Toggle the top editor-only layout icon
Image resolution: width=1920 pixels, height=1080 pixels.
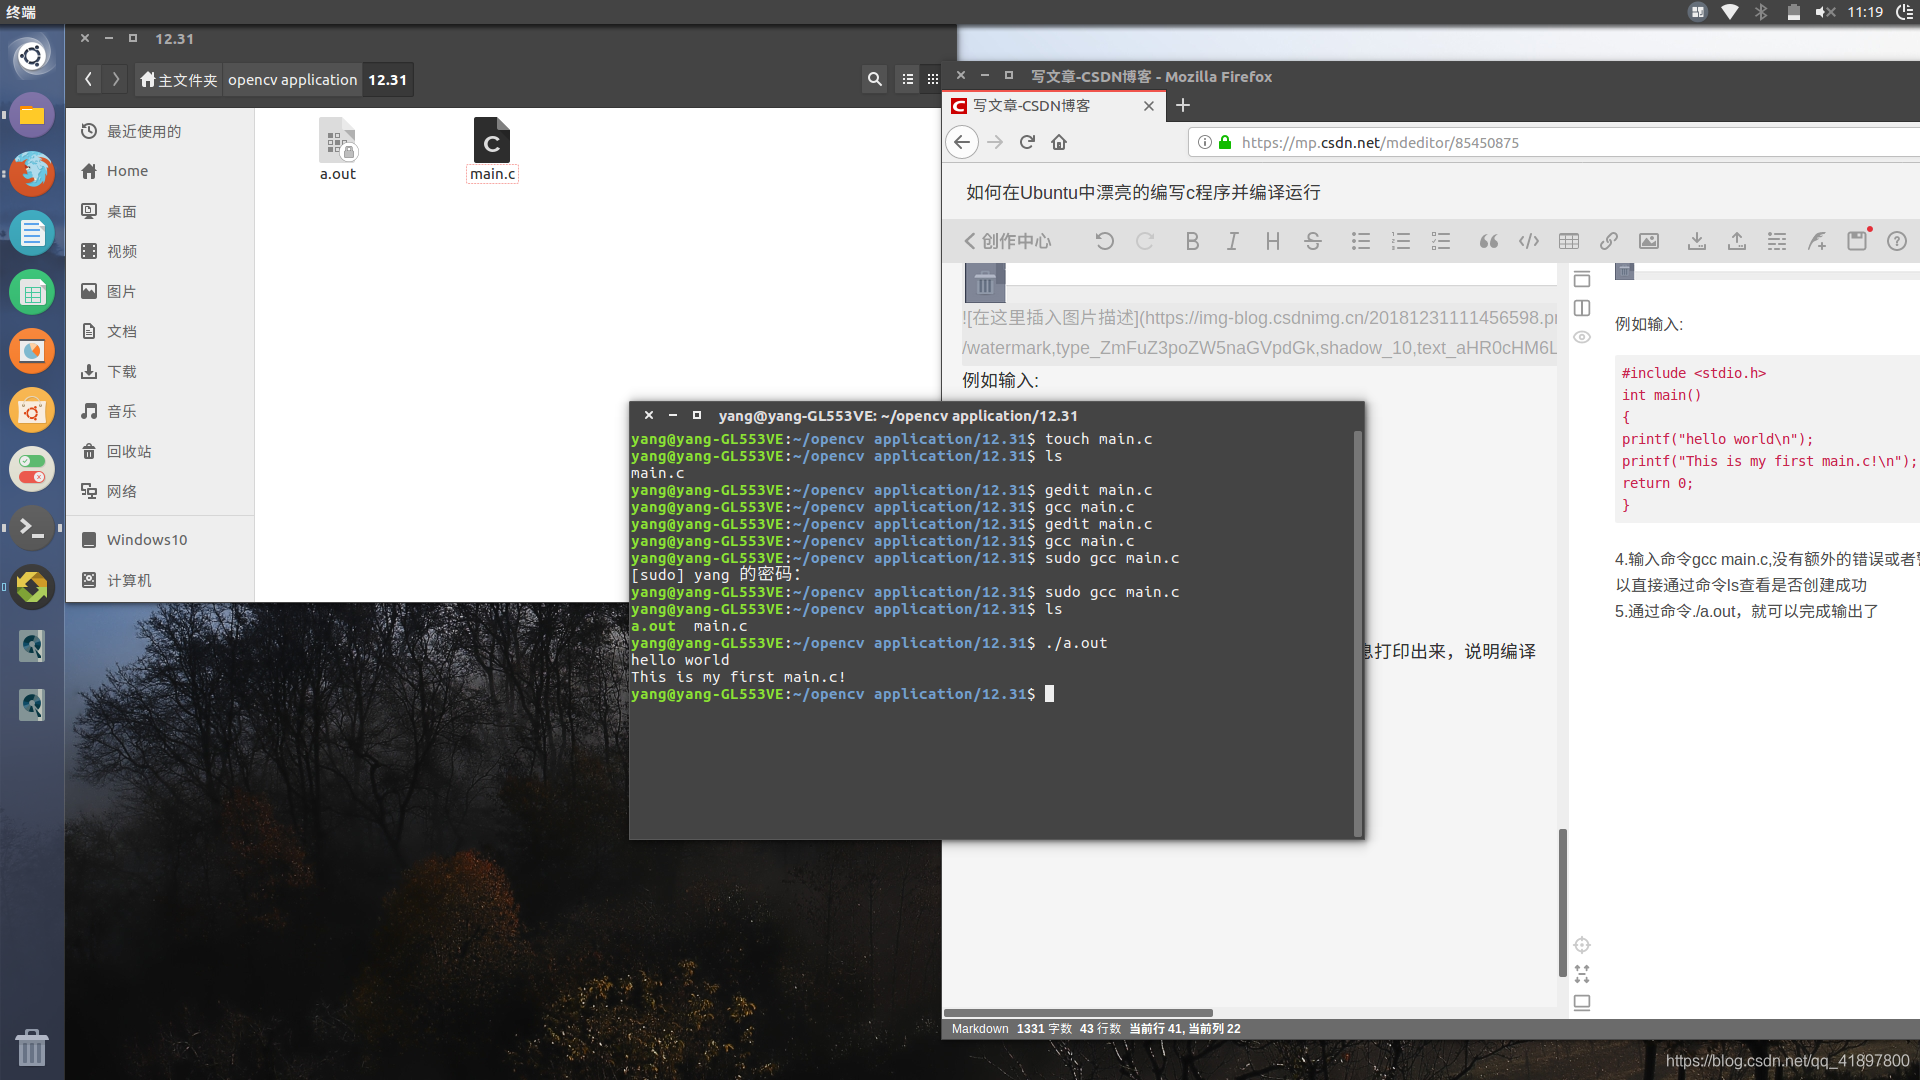pos(1582,279)
